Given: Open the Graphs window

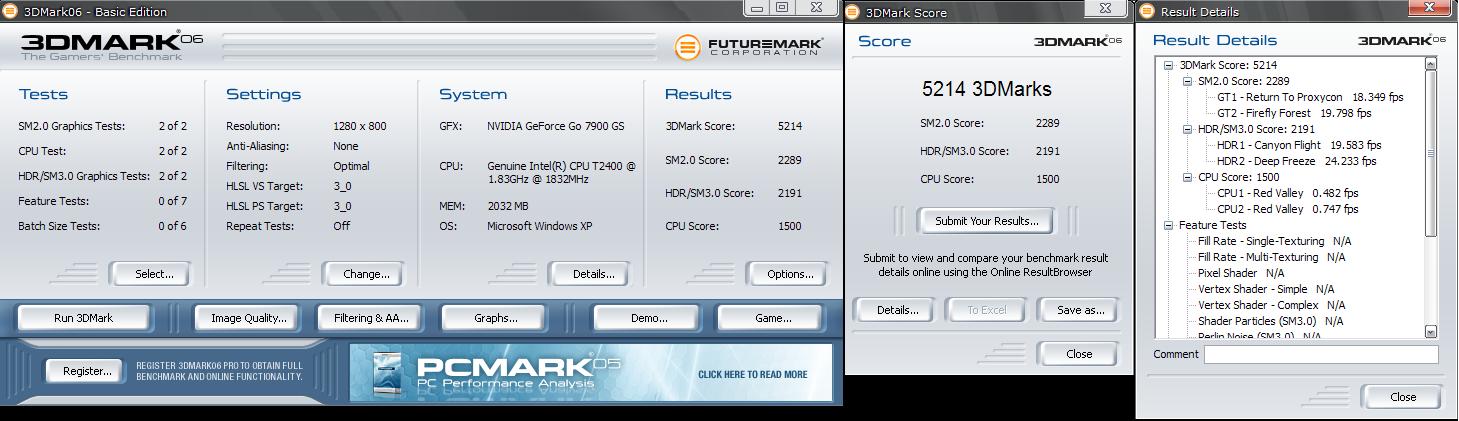Looking at the screenshot, I should (x=496, y=318).
